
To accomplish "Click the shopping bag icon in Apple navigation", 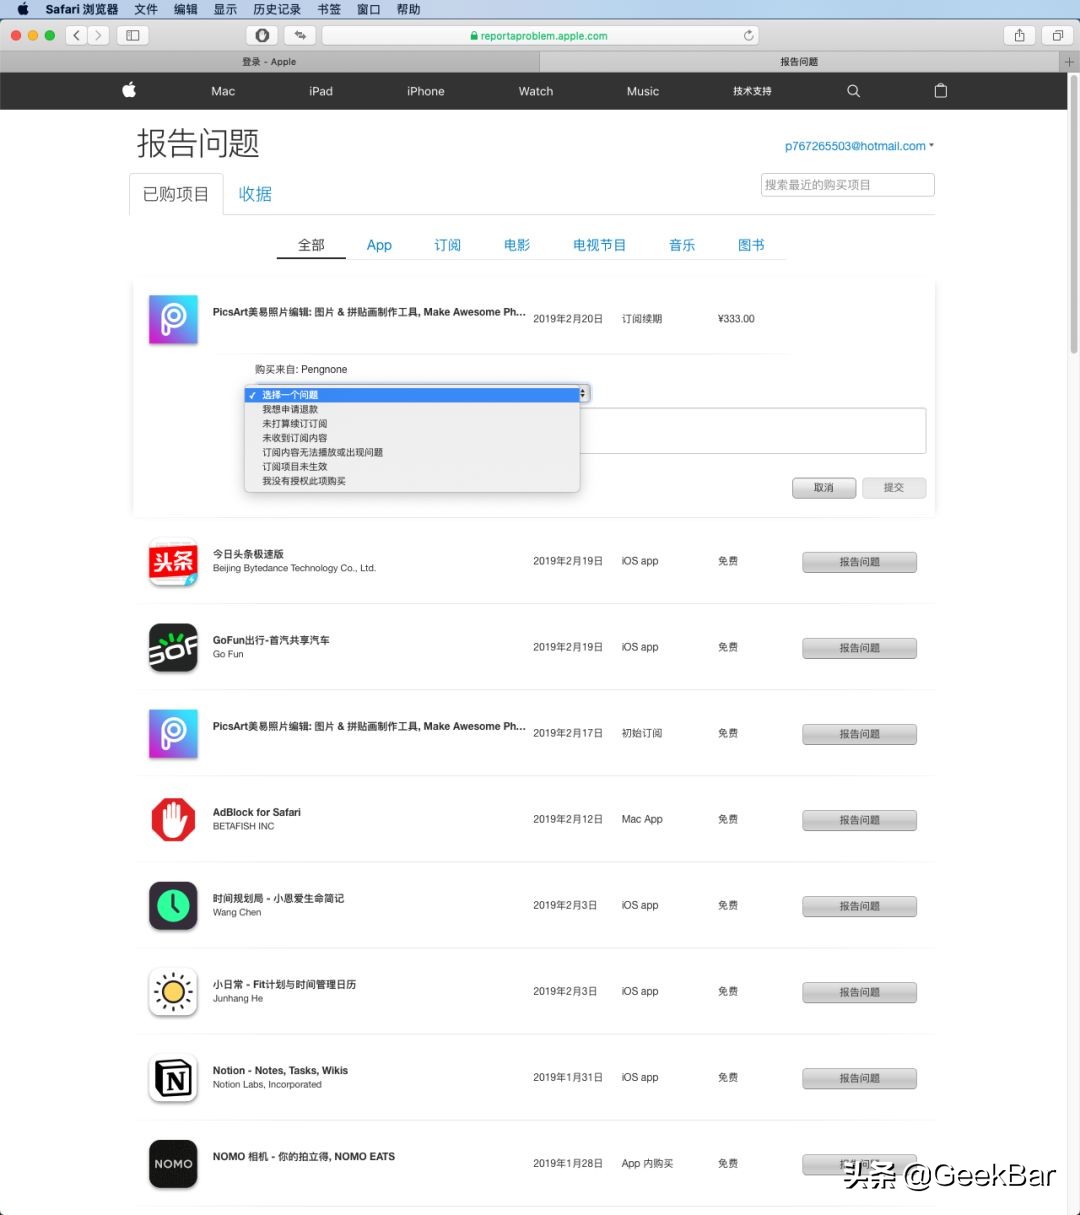I will (940, 91).
